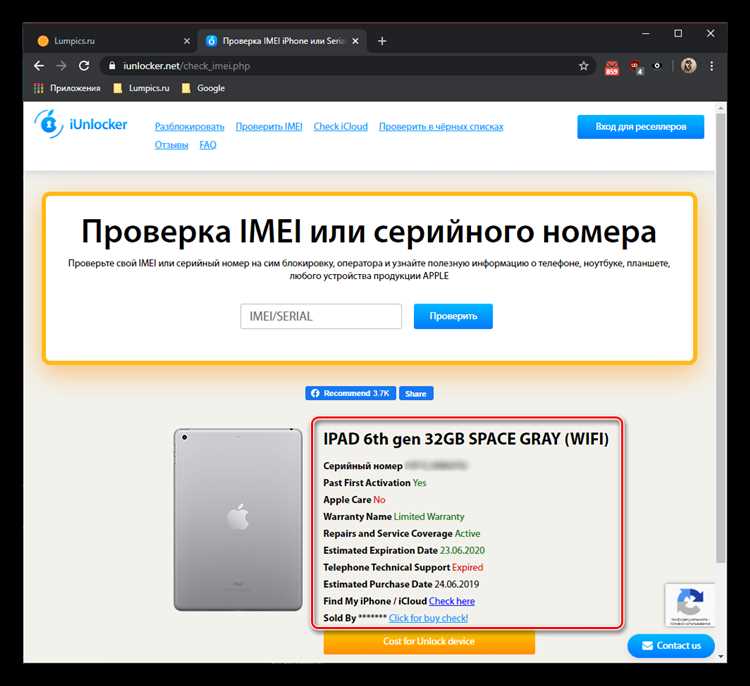The image size is (750, 686).
Task: Select the purchase date 24.06.2019
Action: (x=456, y=584)
